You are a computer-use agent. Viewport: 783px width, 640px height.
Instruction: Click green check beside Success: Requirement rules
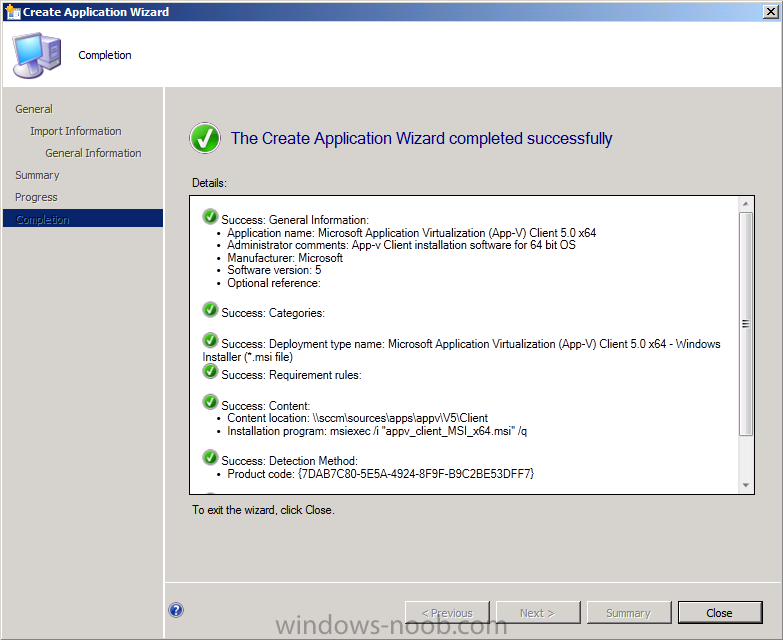click(x=210, y=371)
